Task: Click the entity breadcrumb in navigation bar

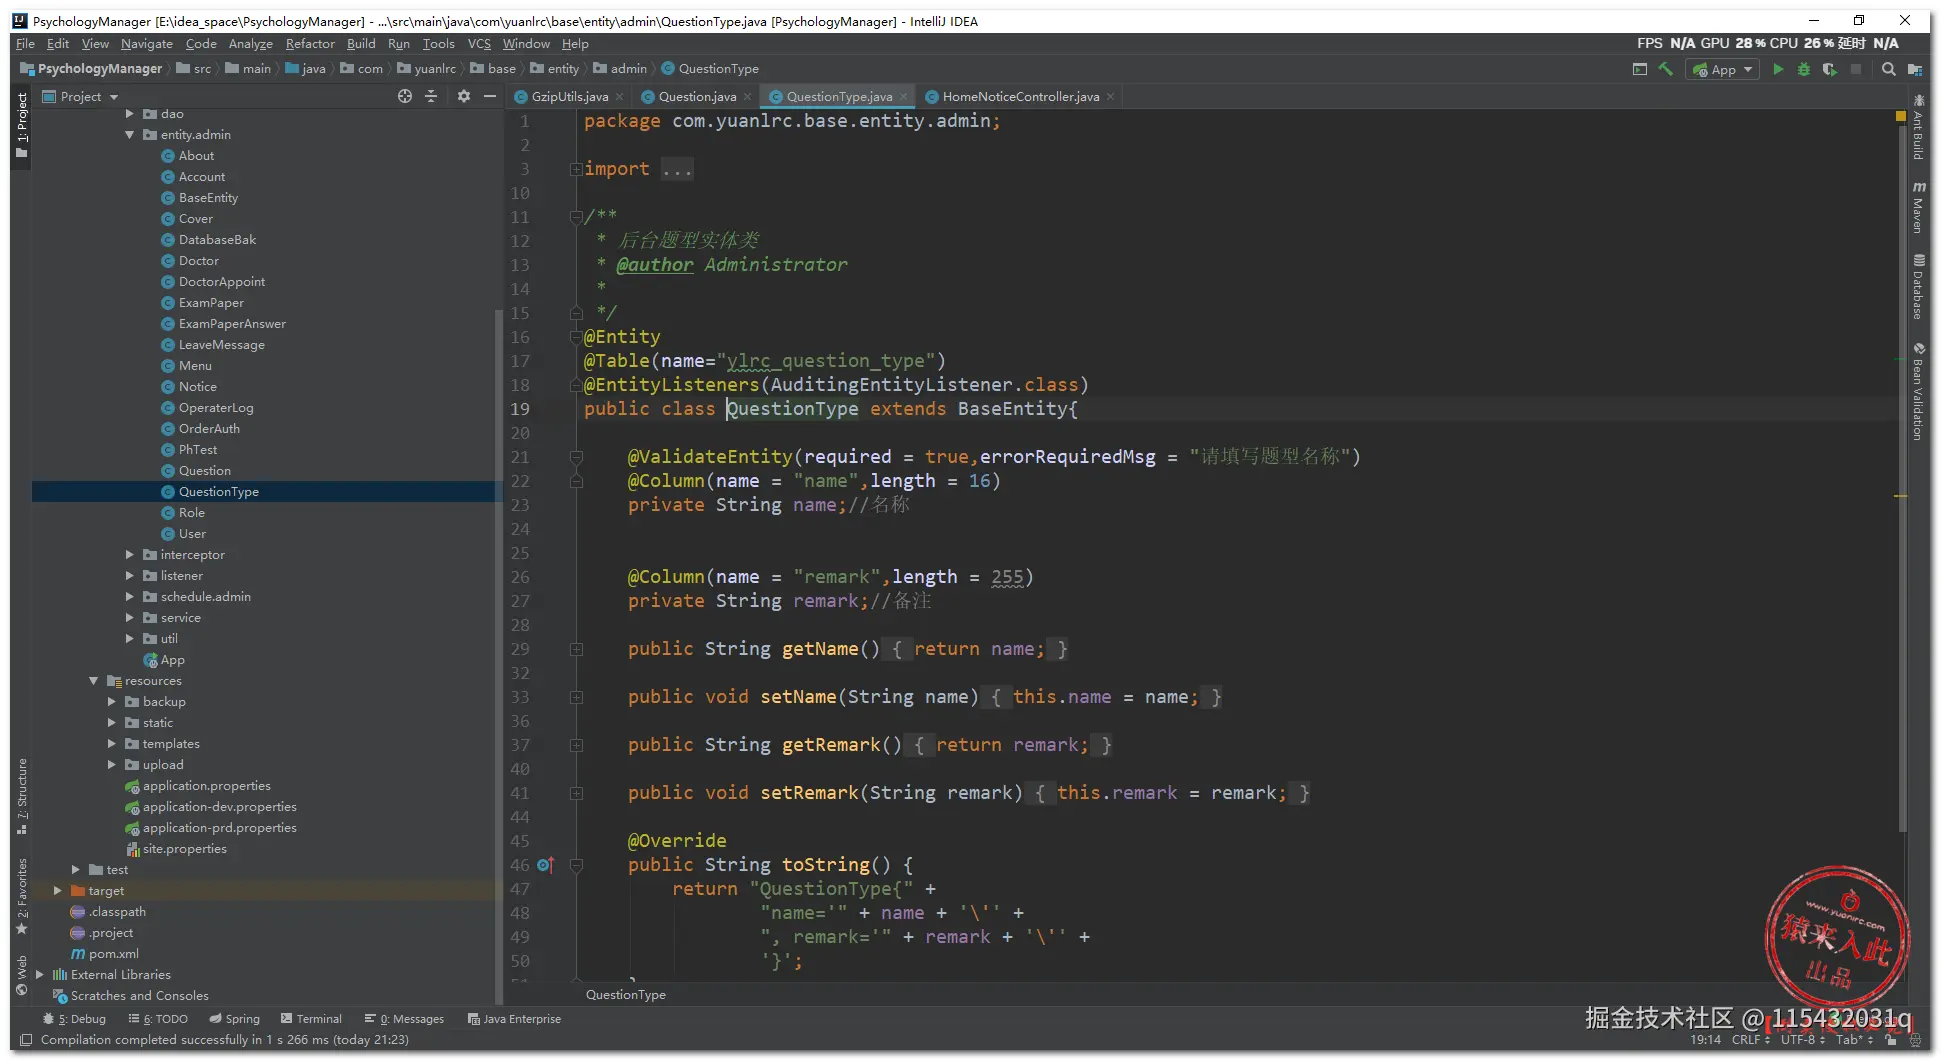Action: pyautogui.click(x=562, y=69)
